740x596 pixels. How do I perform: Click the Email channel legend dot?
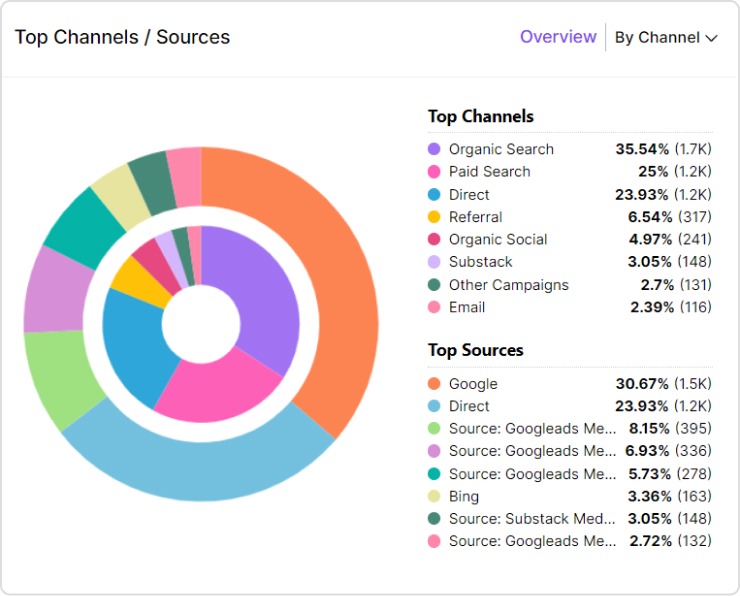point(434,308)
